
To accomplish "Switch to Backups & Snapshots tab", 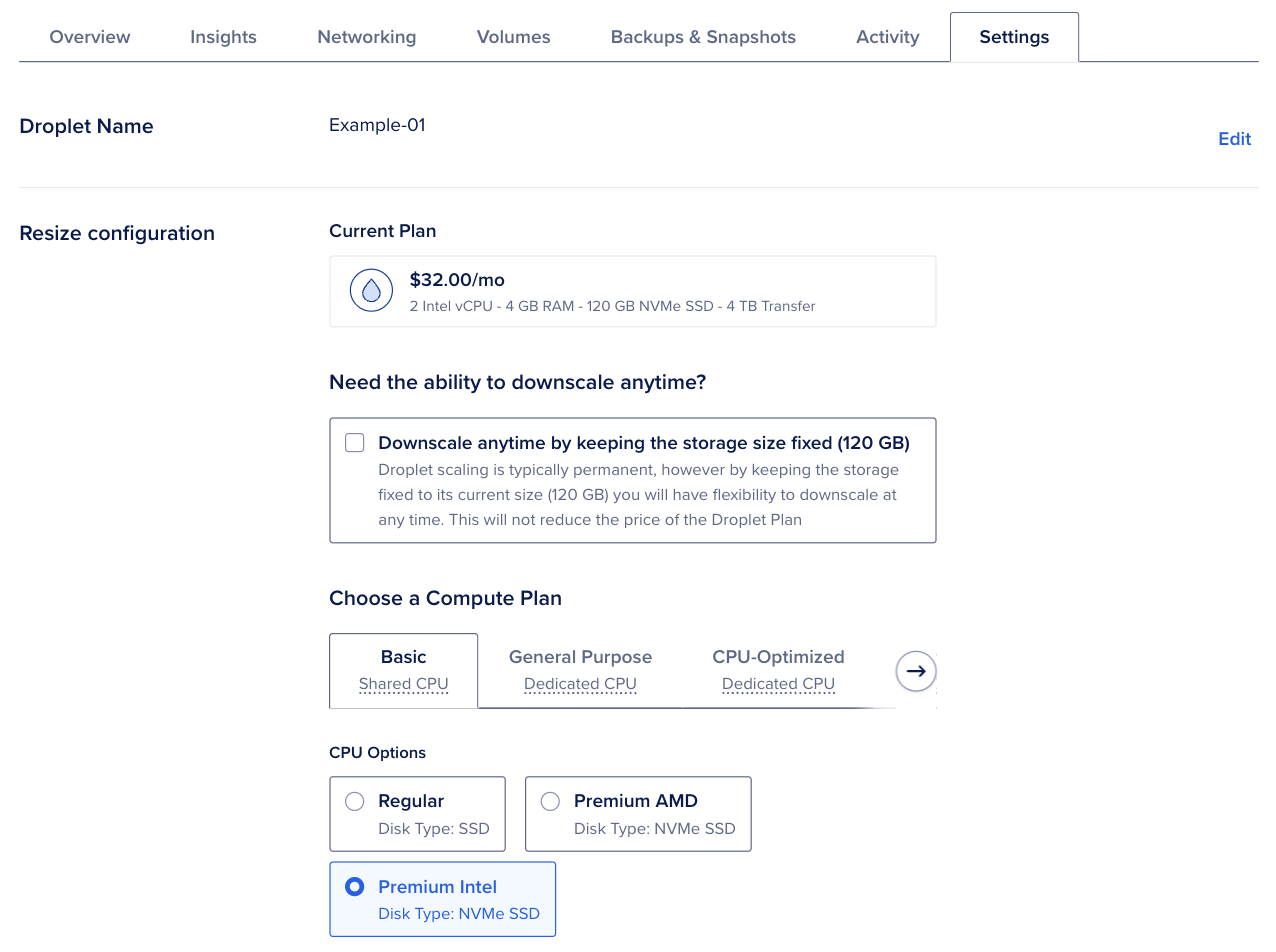I will click(x=703, y=37).
